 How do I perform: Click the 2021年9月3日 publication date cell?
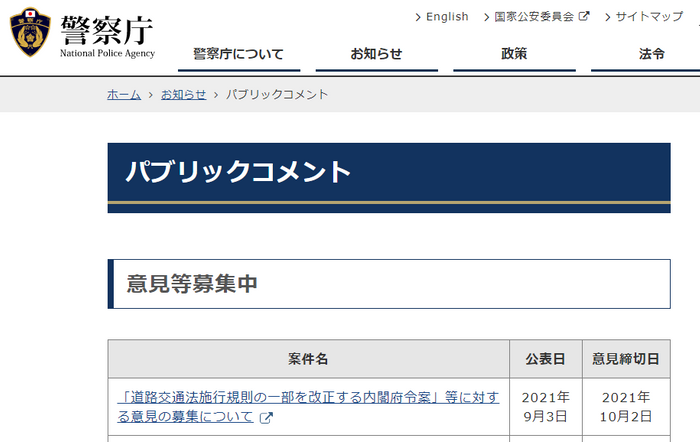545,407
